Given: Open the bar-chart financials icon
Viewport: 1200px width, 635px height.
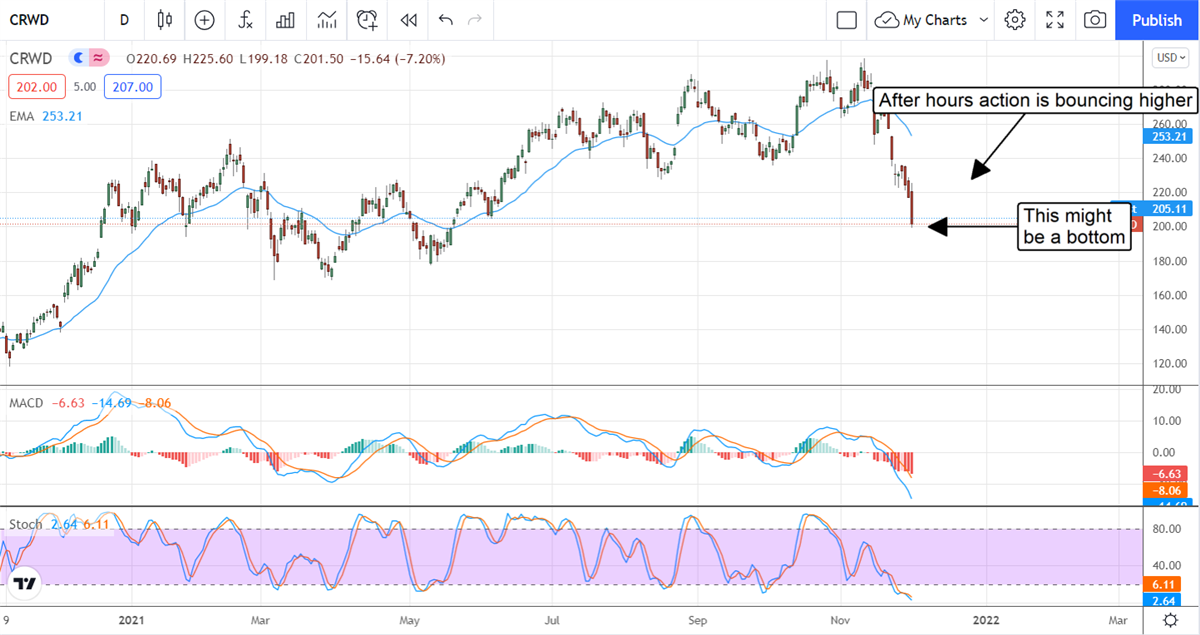Looking at the screenshot, I should (x=286, y=20).
